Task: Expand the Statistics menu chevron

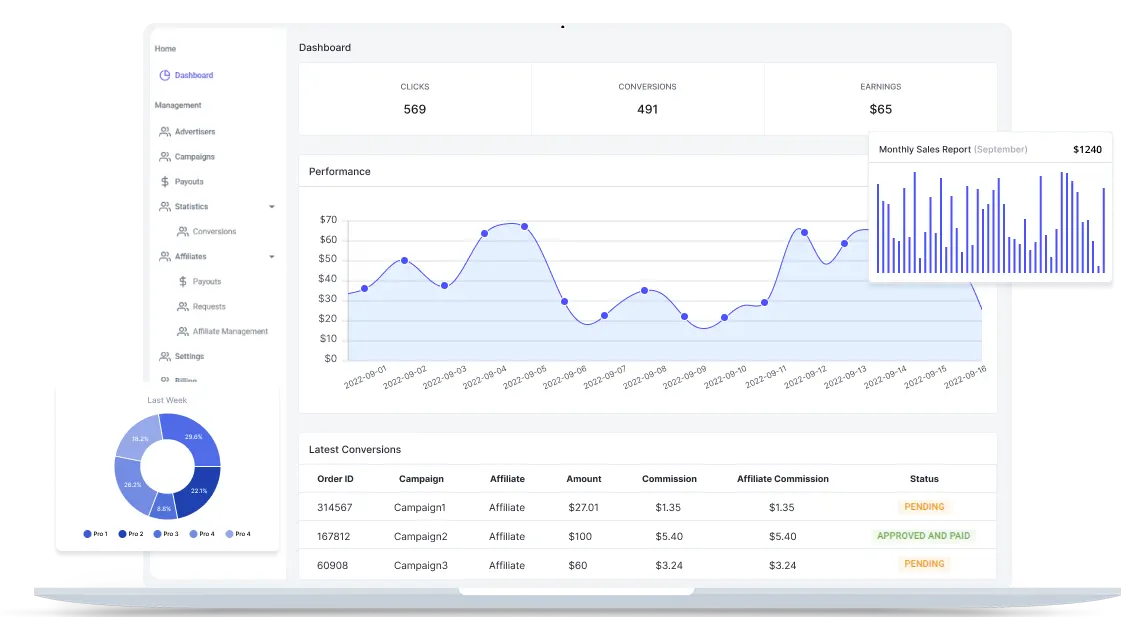Action: point(270,206)
